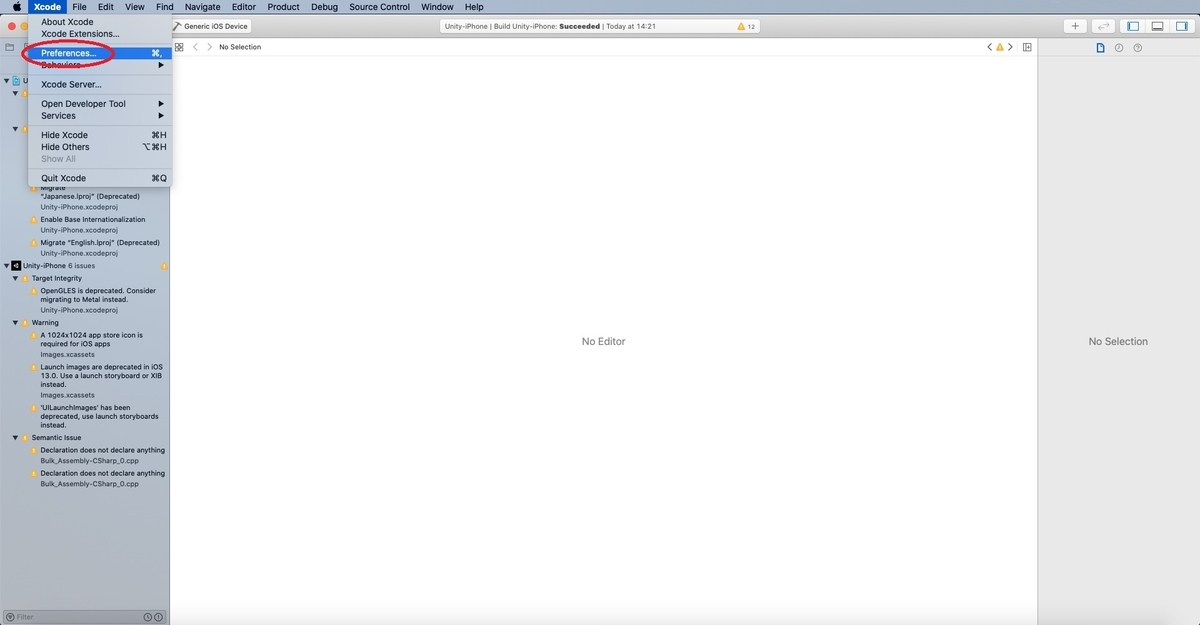
Task: Open the Help menu
Action: pyautogui.click(x=474, y=7)
